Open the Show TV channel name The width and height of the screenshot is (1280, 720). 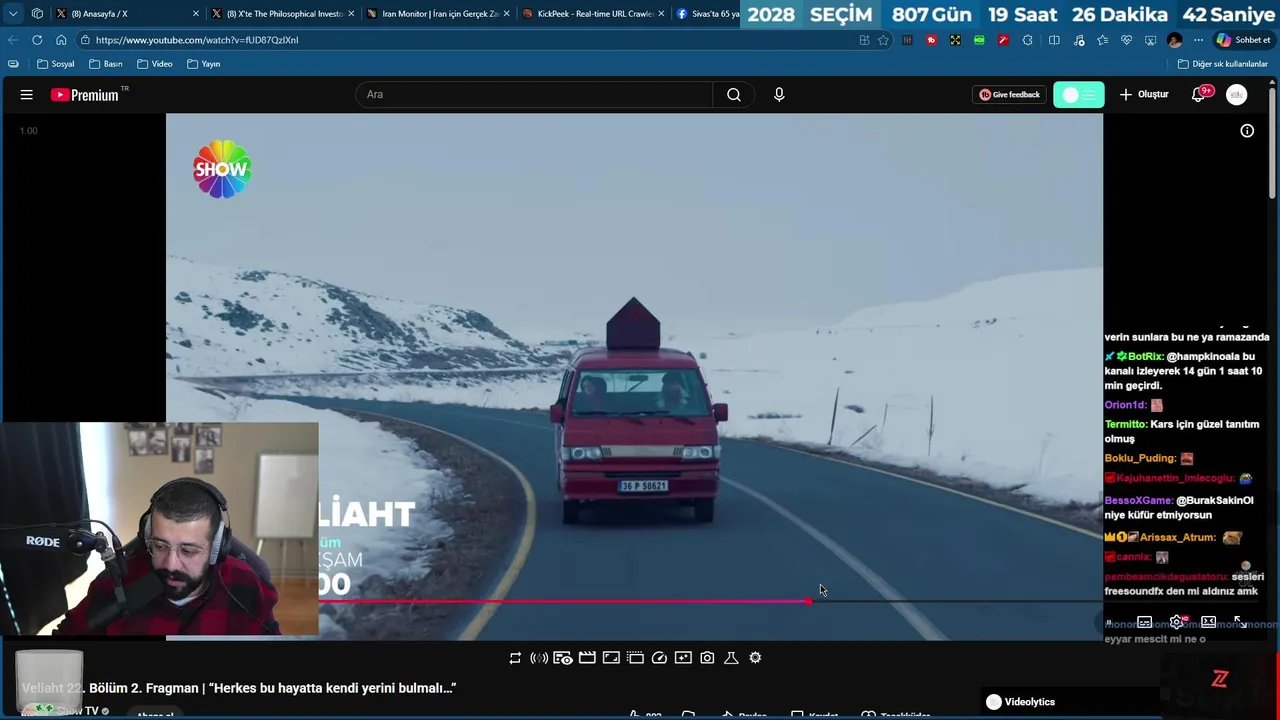pyautogui.click(x=77, y=711)
